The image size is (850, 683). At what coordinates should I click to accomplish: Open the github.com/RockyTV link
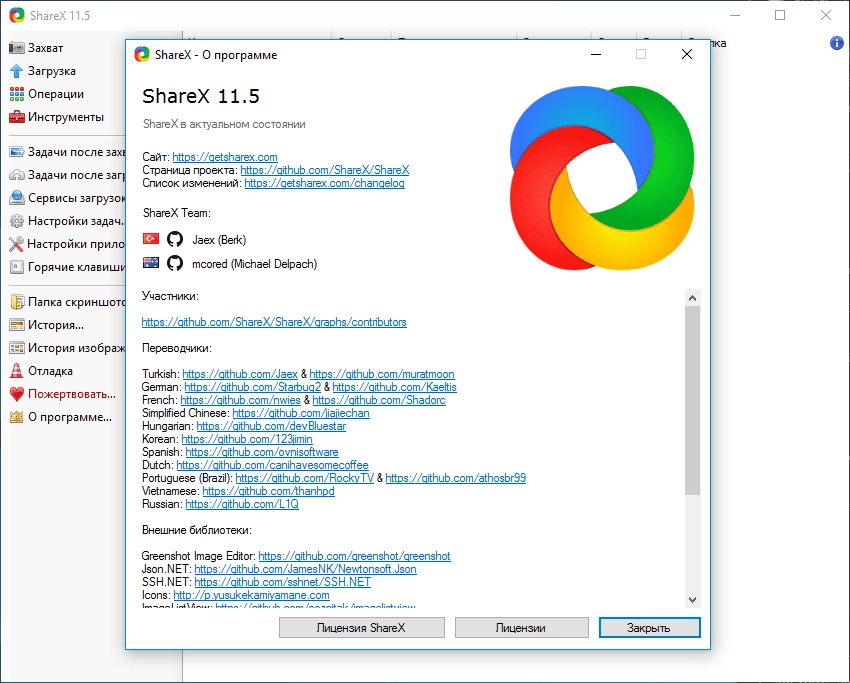305,478
